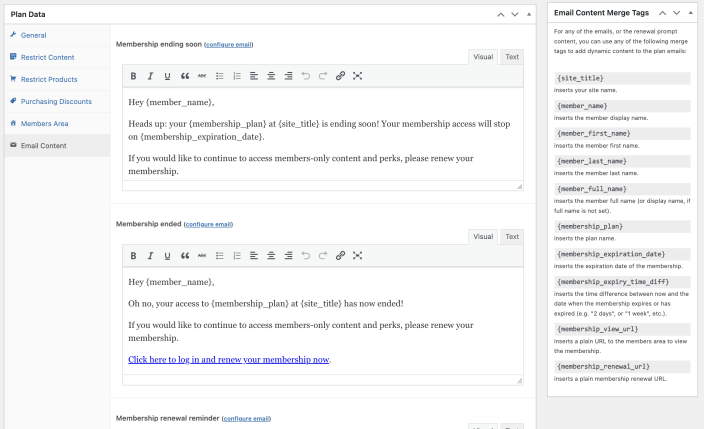Select the {membership_expiration_date} merge tag
The height and width of the screenshot is (429, 704).
tap(622, 254)
